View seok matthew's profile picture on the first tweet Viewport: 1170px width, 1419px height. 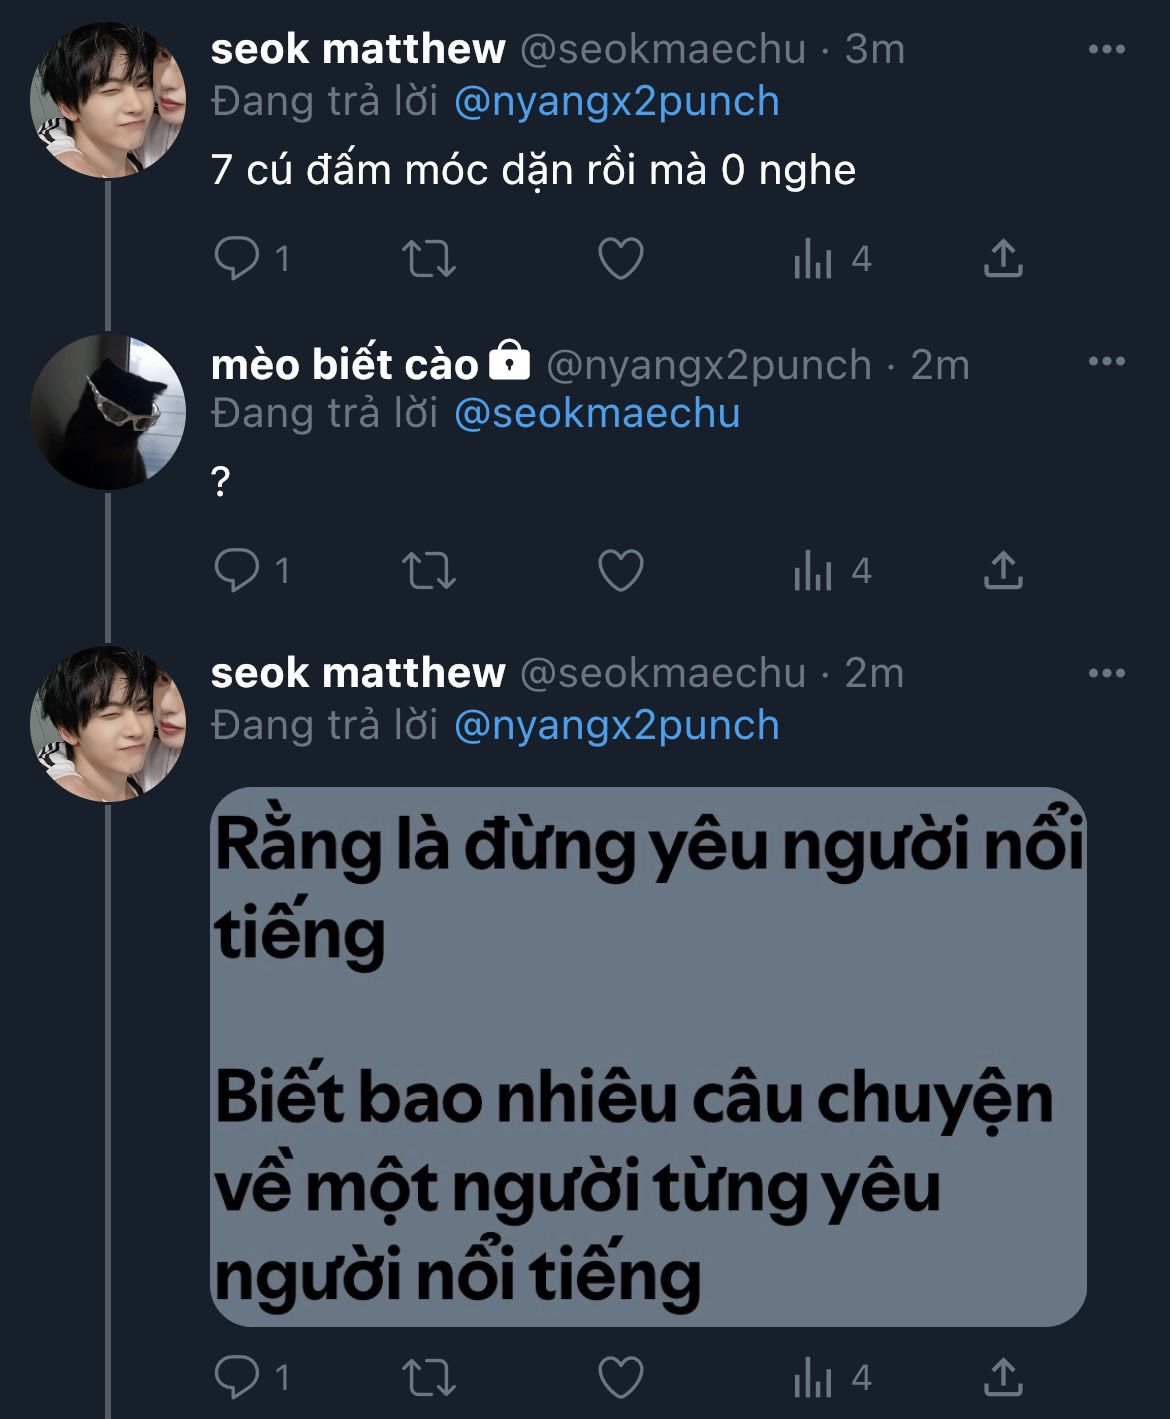point(108,100)
